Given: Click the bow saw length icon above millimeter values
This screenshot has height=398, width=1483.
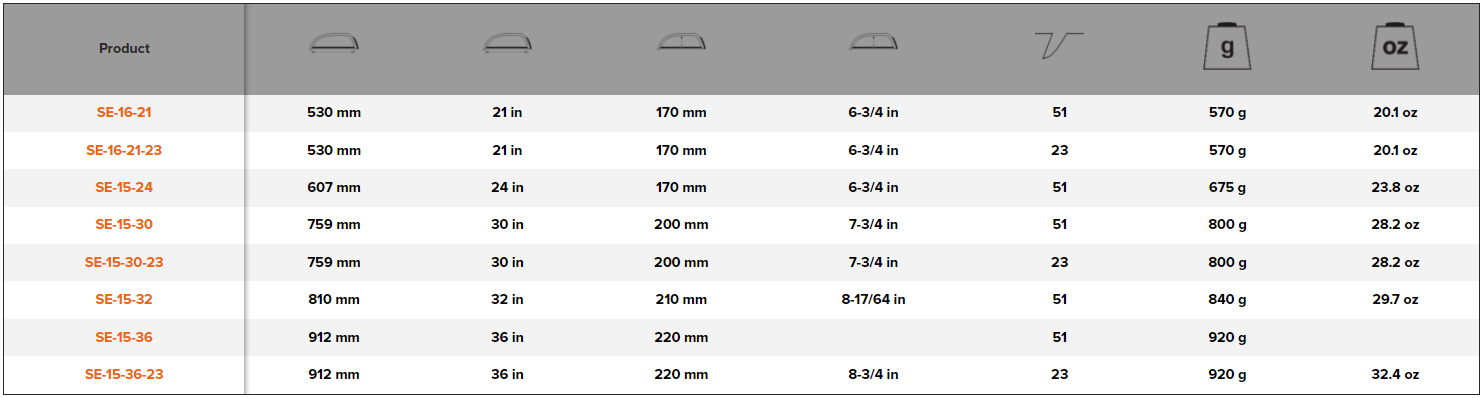Looking at the screenshot, I should point(334,43).
